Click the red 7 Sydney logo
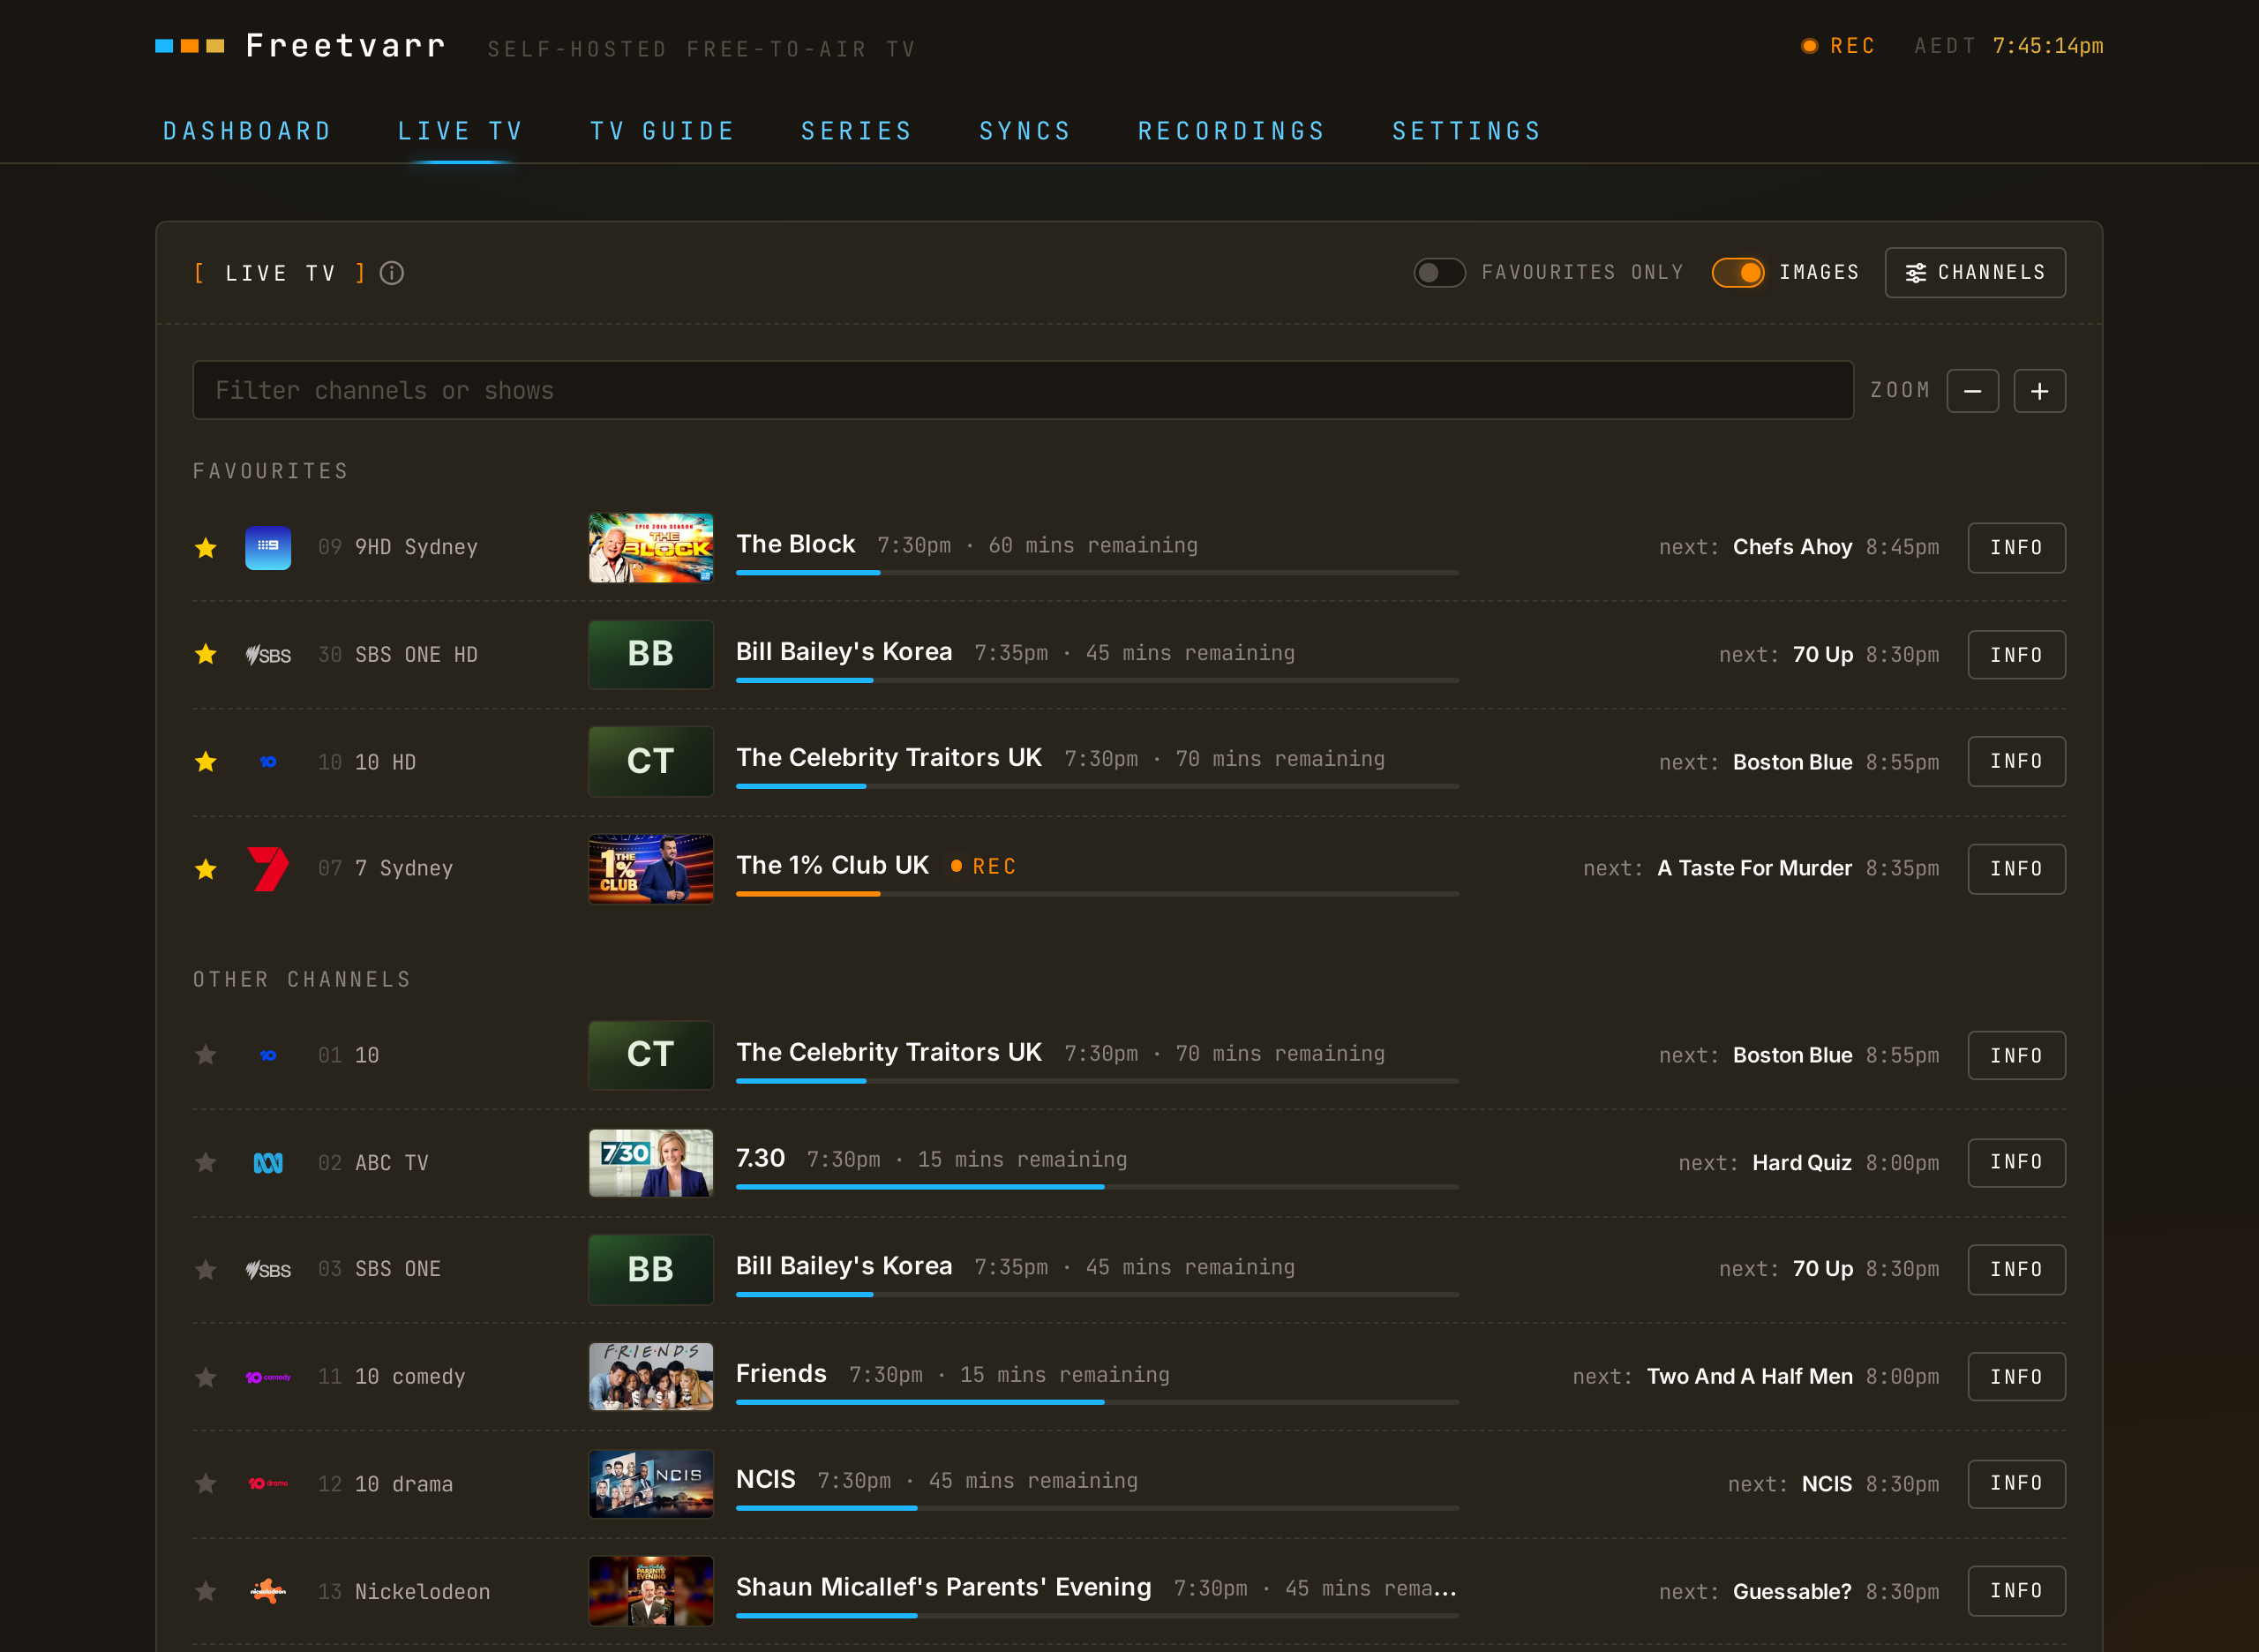 [268, 869]
